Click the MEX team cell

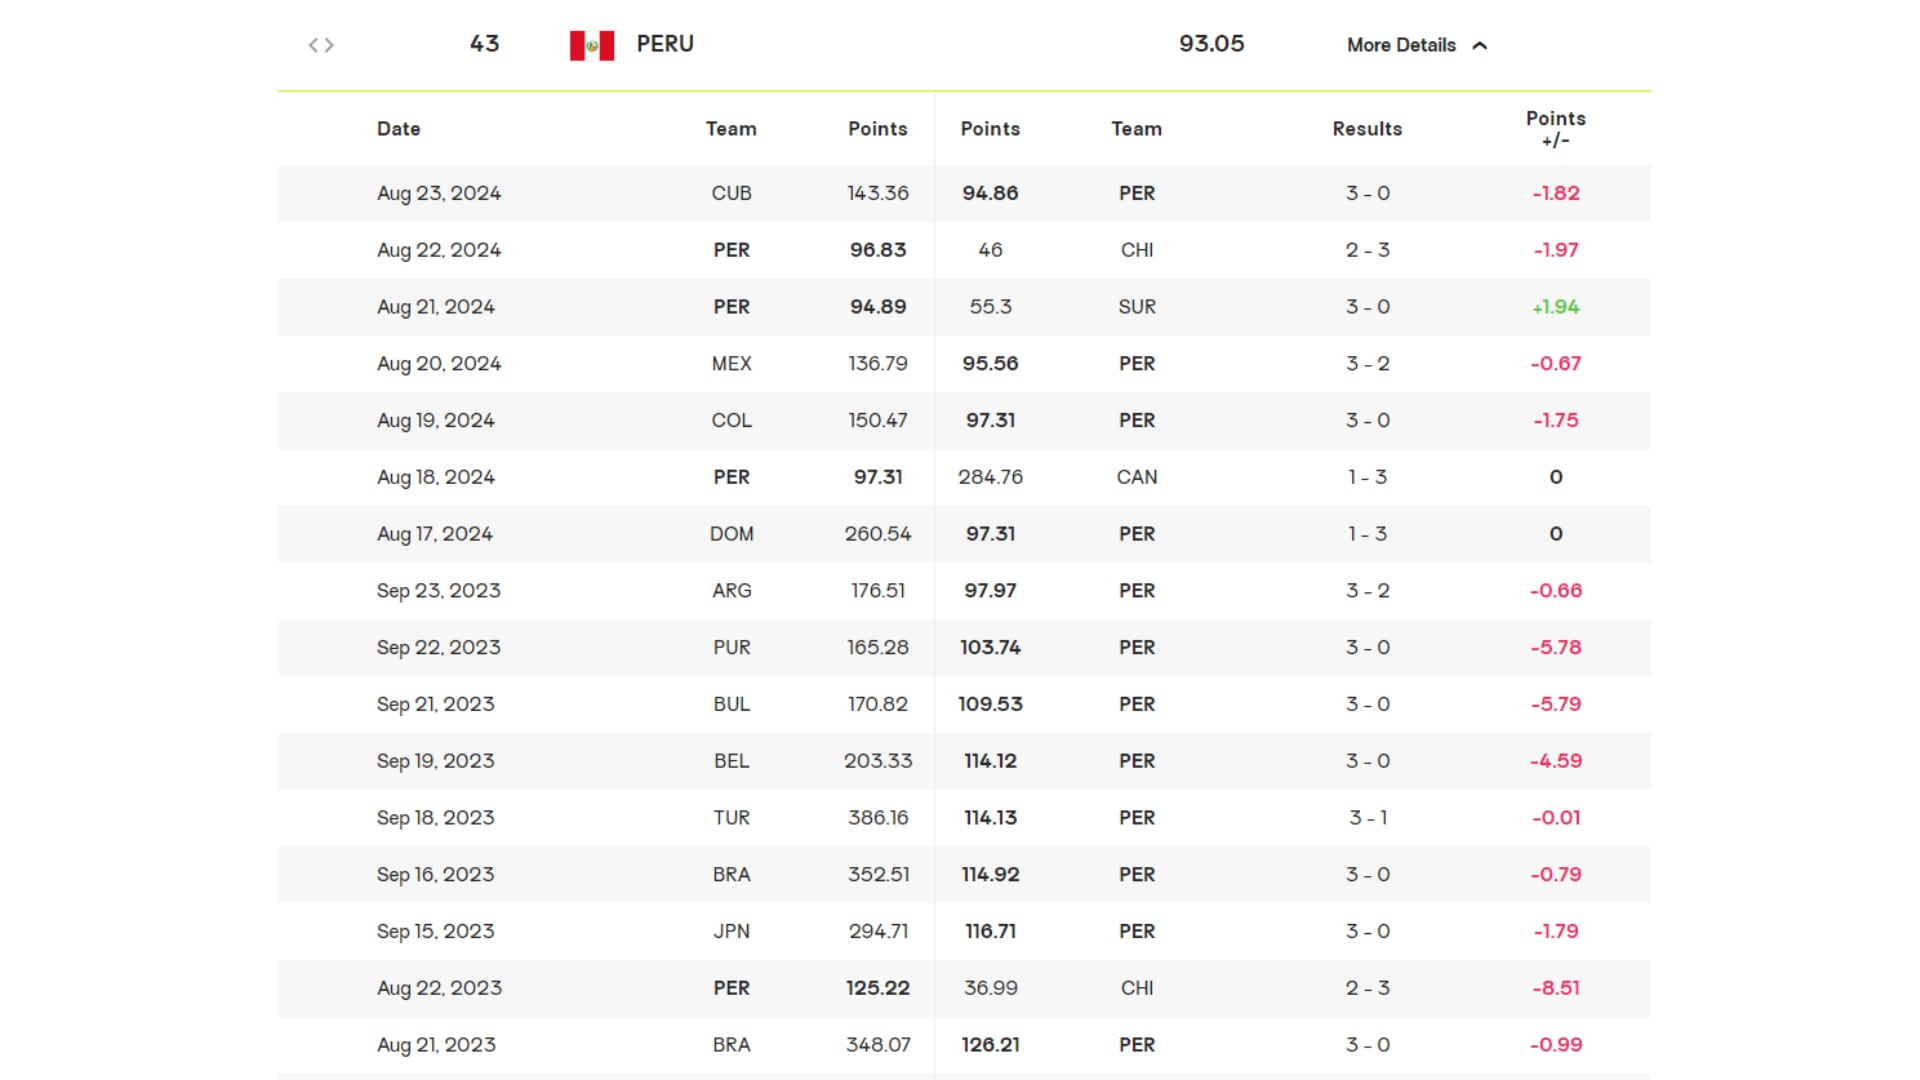[x=731, y=364]
